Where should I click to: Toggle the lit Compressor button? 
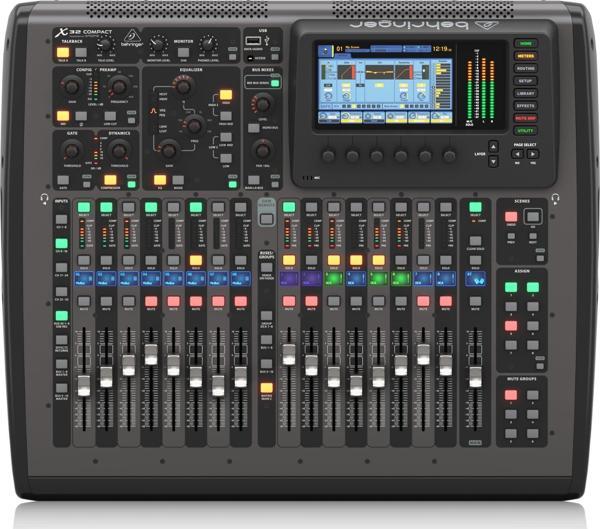(110, 180)
